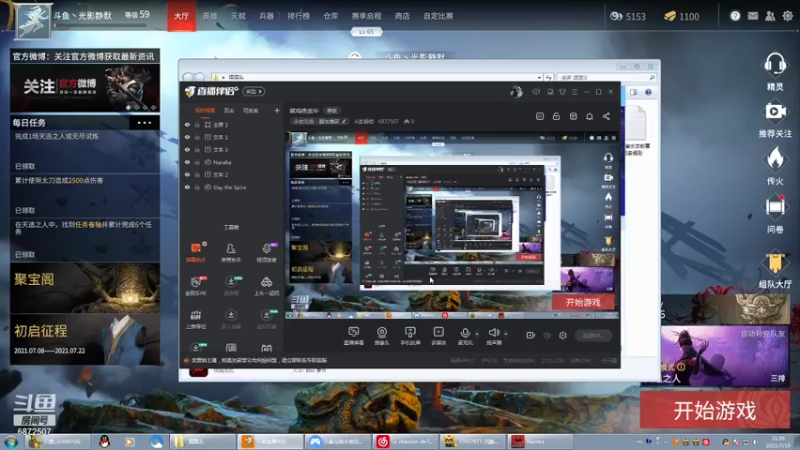Image resolution: width=800 pixels, height=450 pixels.
Task: Select the 商店 tab in the game menu
Action: click(402, 16)
